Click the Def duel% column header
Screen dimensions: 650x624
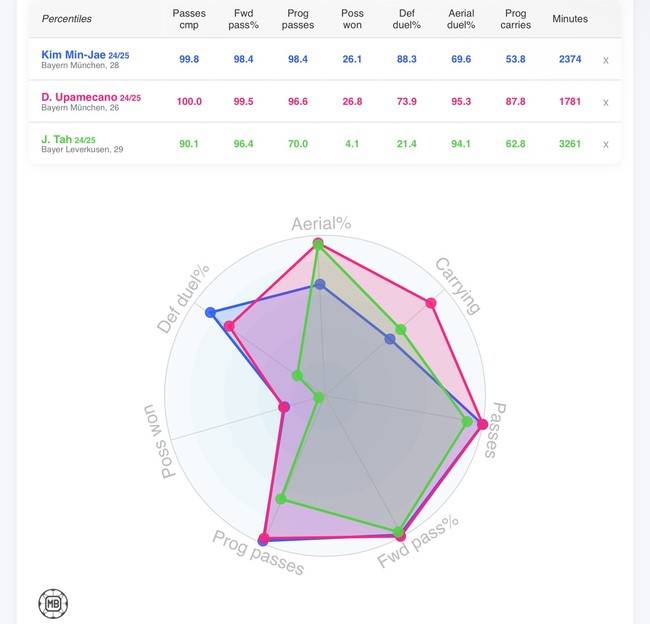(407, 18)
